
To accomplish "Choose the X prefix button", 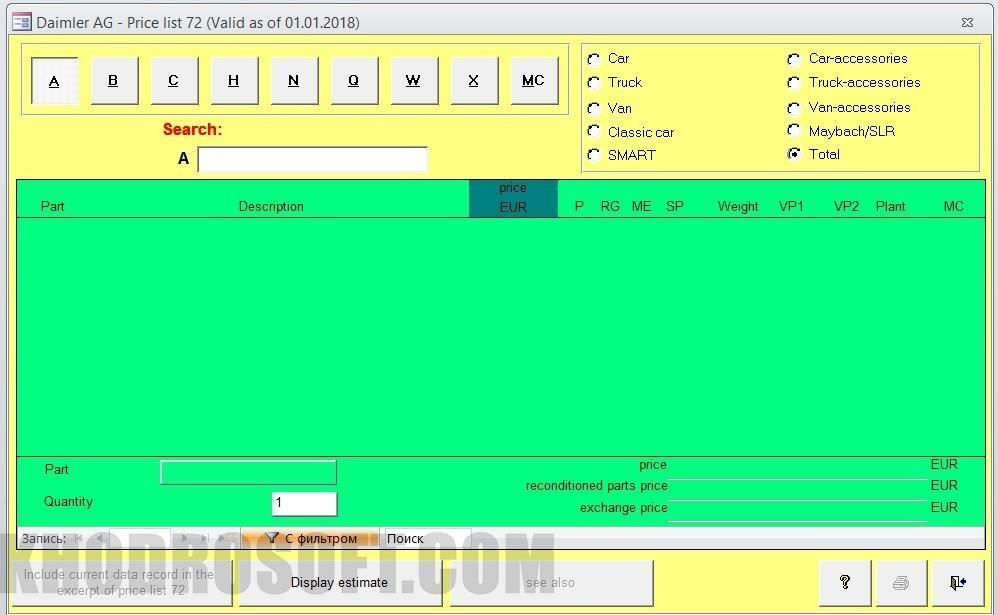I will click(474, 81).
